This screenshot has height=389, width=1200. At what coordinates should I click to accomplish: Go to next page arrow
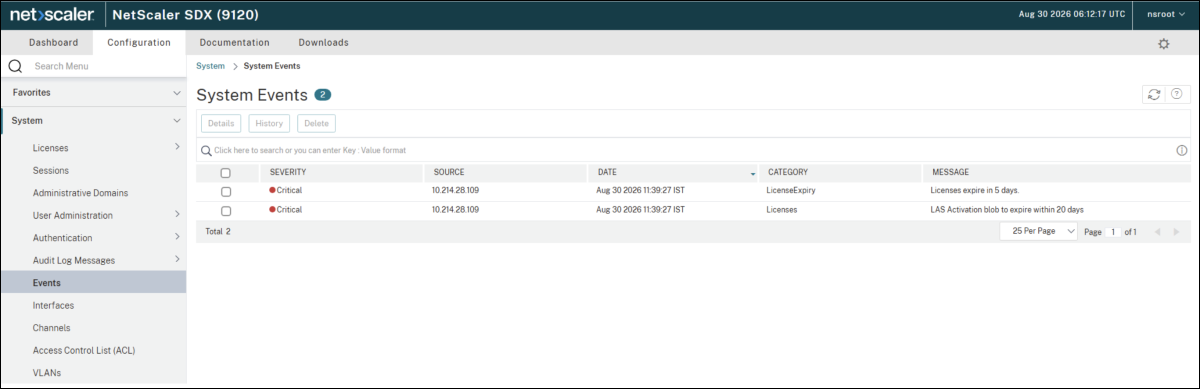1176,231
